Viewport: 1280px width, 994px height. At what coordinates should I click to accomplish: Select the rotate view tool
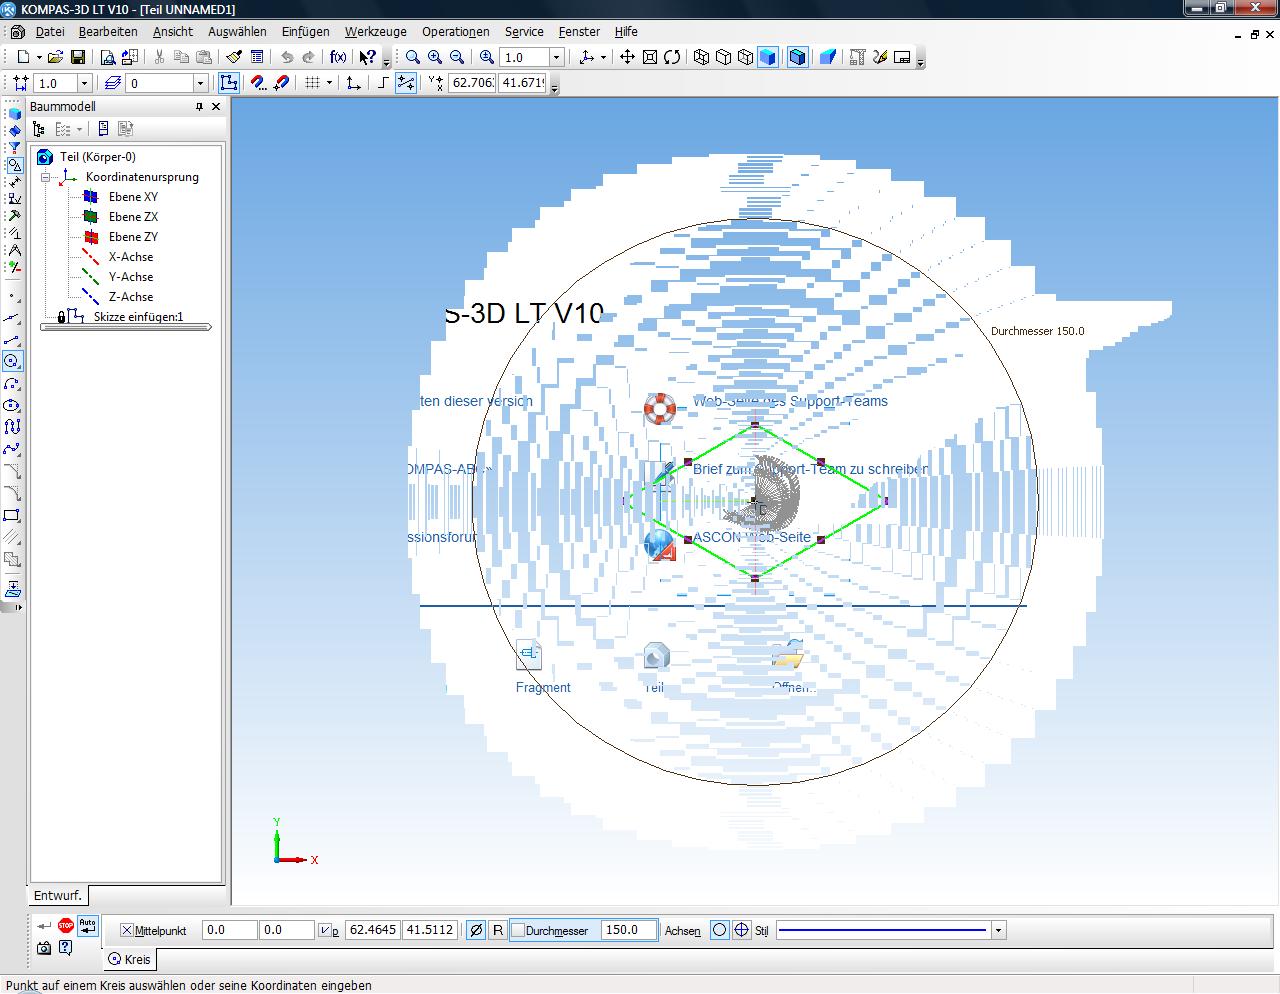672,57
